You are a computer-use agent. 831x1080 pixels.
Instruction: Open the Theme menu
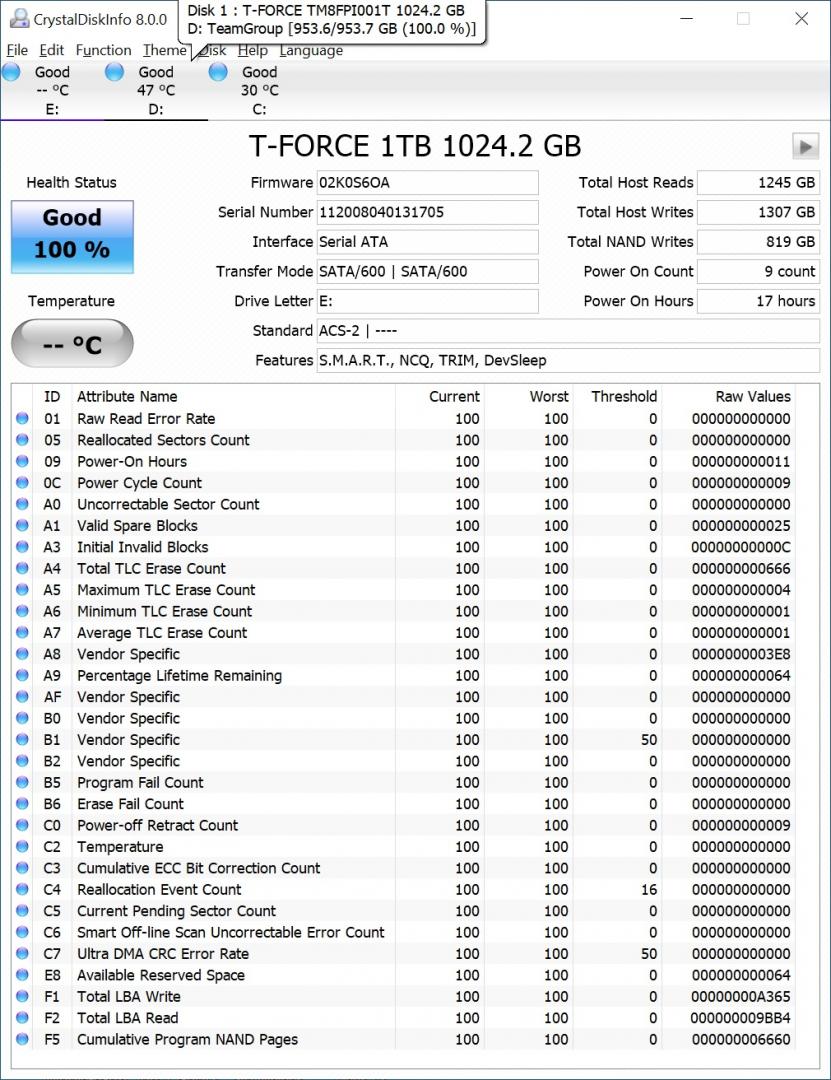pos(165,50)
